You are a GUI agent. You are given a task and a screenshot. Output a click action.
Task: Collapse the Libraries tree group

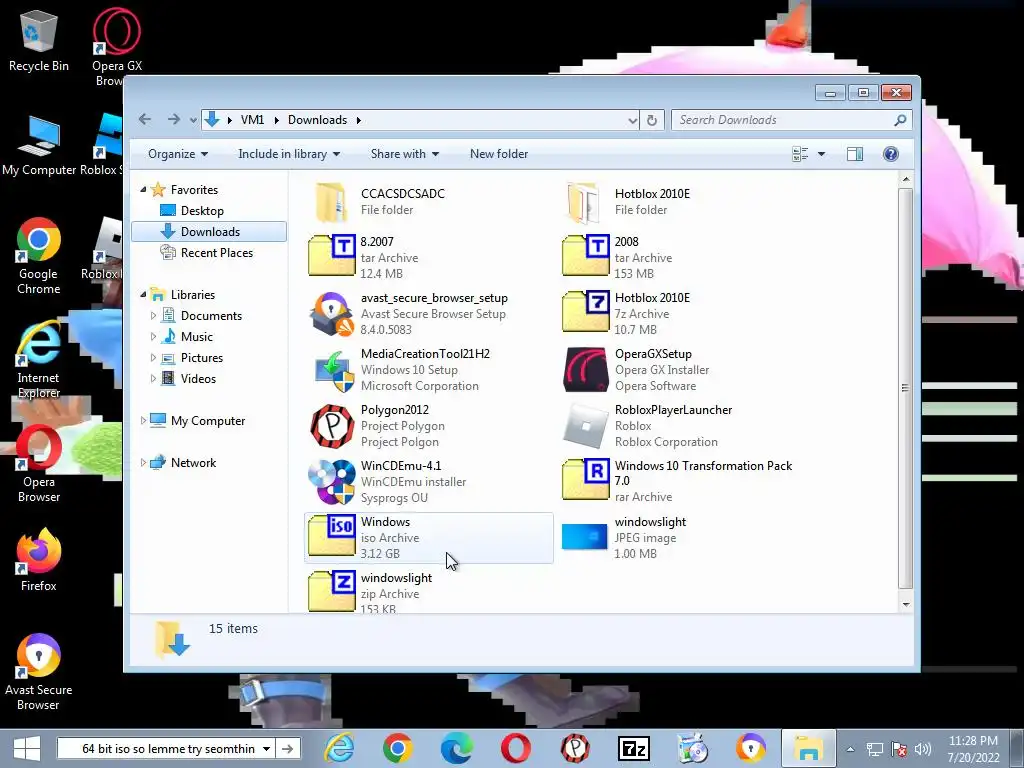click(x=143, y=295)
